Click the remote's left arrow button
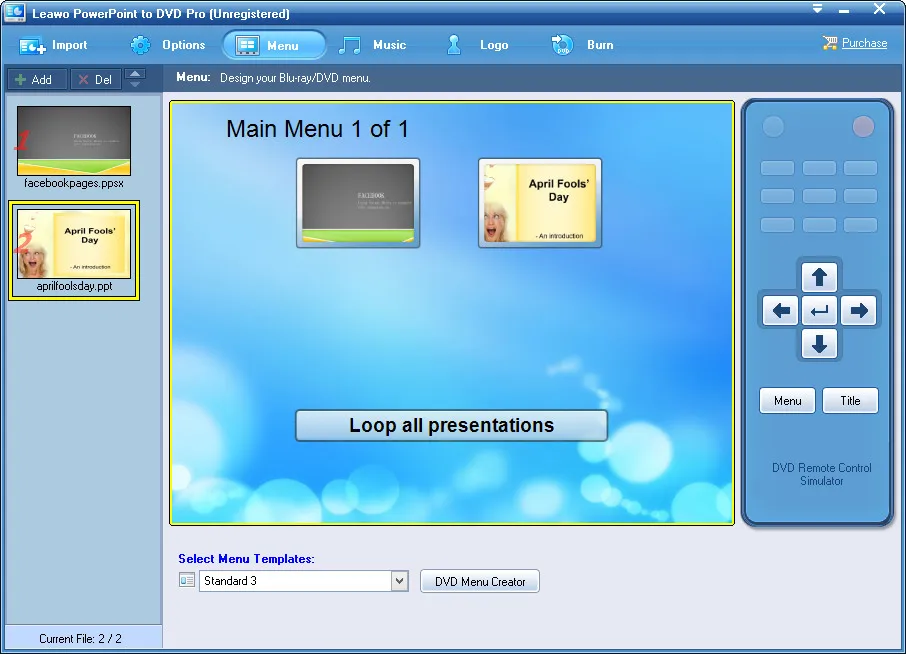This screenshot has width=906, height=654. coord(781,311)
